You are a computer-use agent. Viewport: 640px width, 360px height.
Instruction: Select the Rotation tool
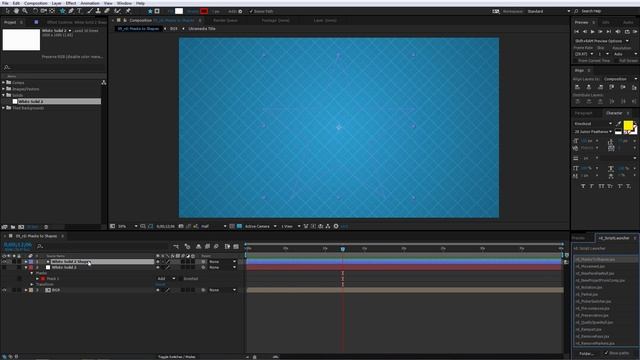tap(35, 11)
